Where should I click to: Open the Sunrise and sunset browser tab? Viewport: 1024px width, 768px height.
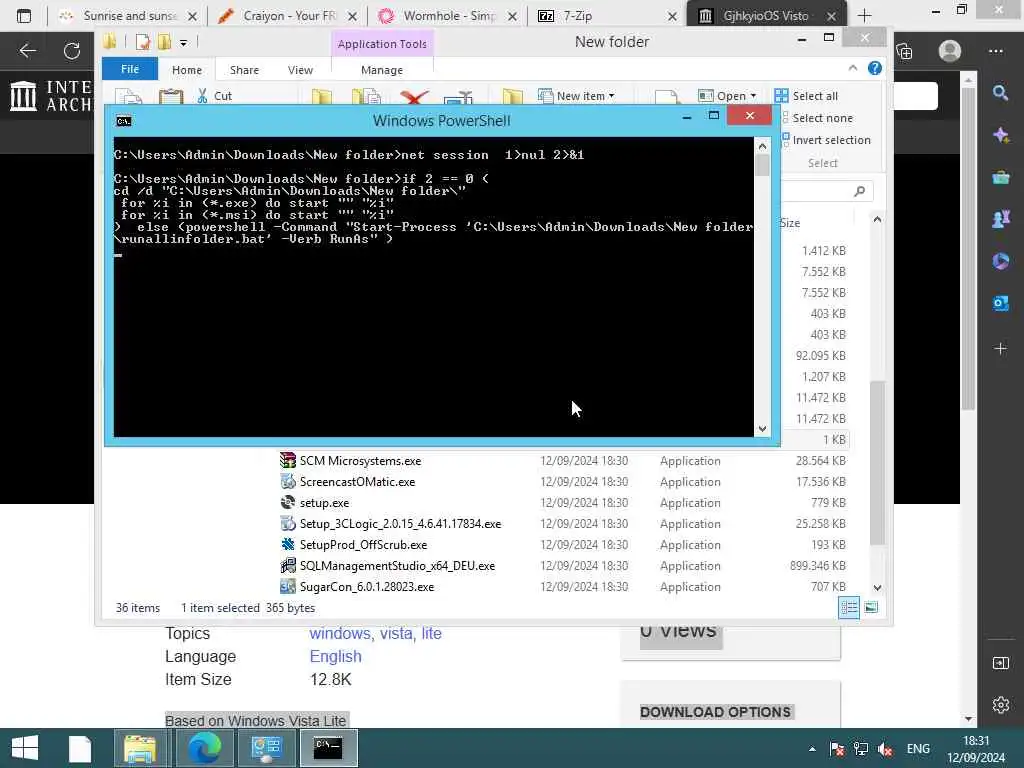127,16
